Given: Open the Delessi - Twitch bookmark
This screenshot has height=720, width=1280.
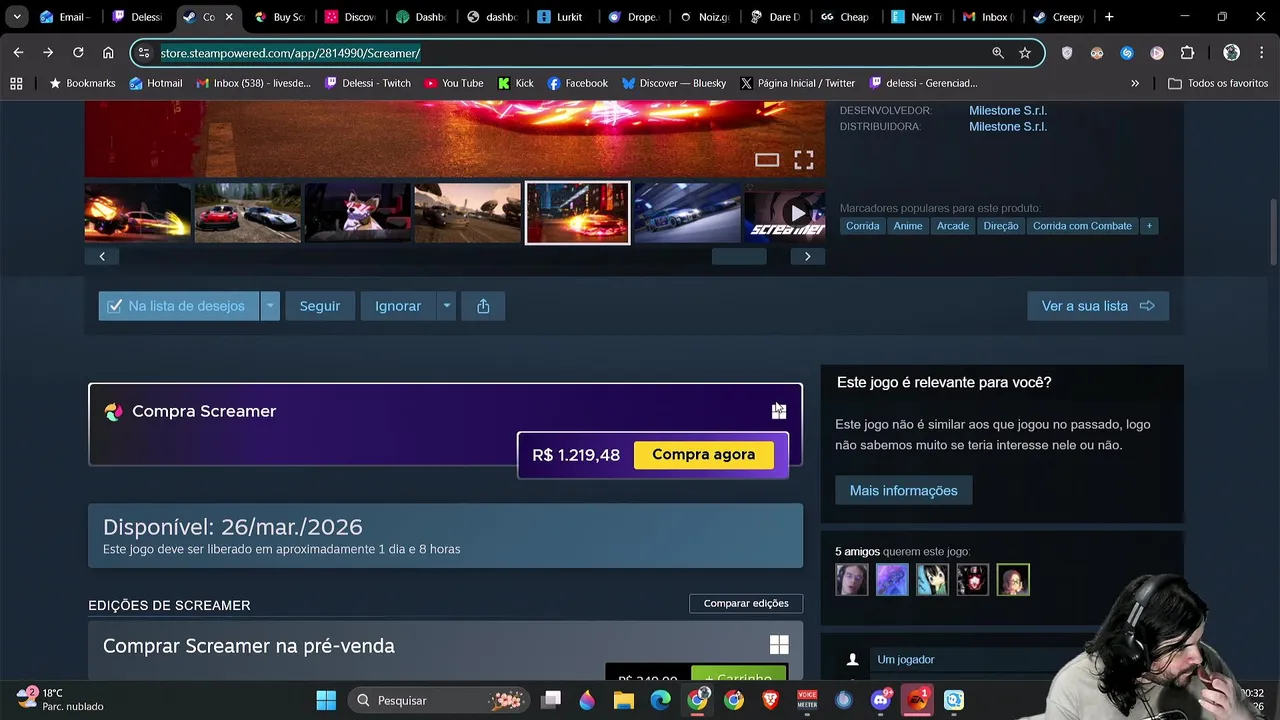Looking at the screenshot, I should coord(367,83).
